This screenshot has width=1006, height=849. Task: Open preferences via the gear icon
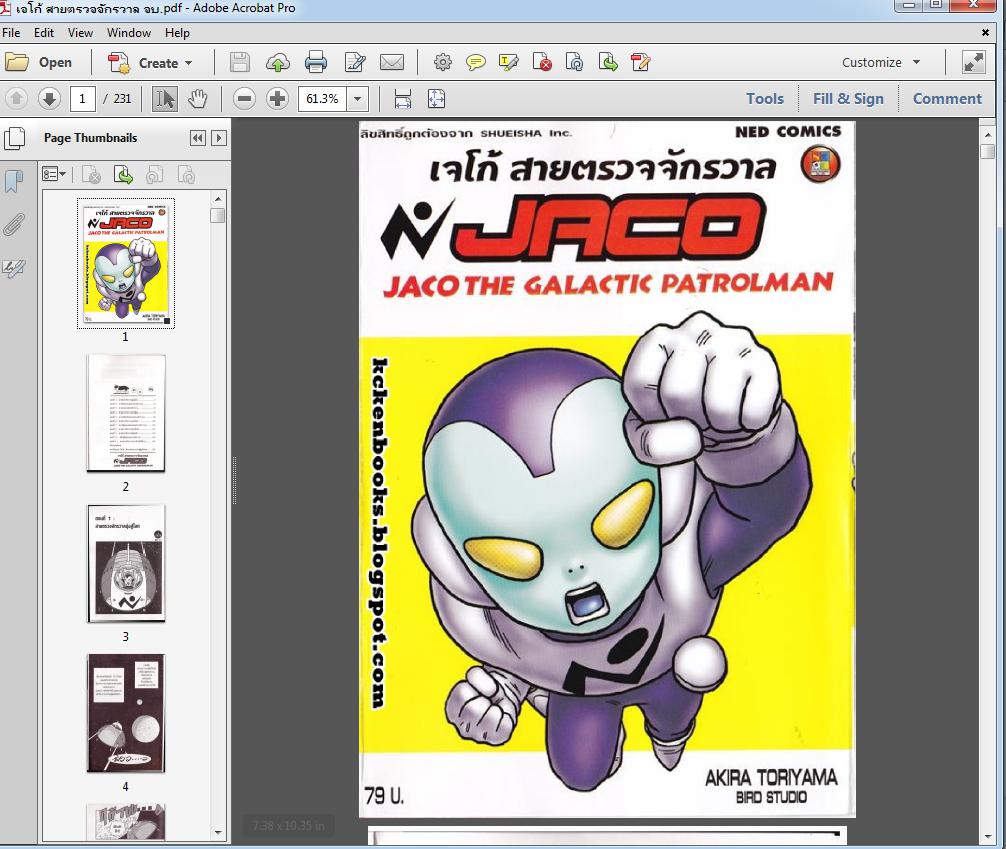click(x=443, y=62)
